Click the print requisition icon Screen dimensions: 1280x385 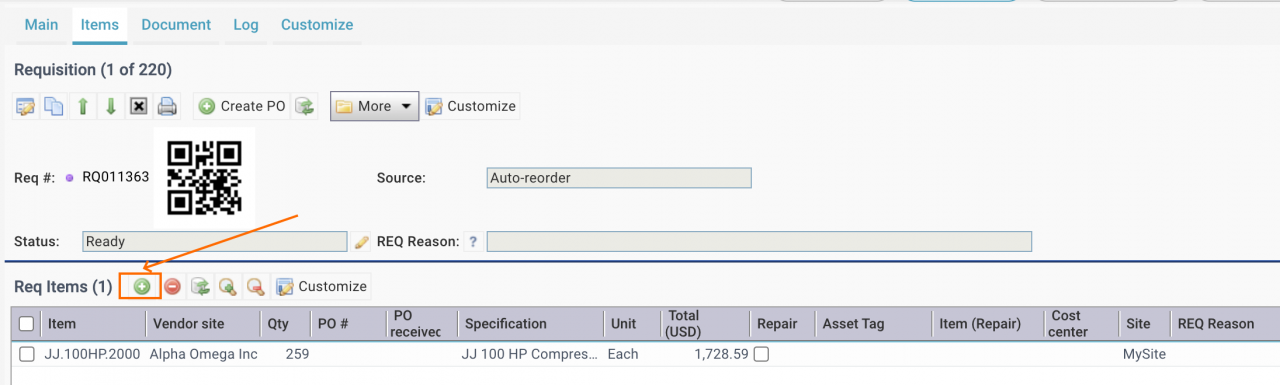pyautogui.click(x=167, y=106)
